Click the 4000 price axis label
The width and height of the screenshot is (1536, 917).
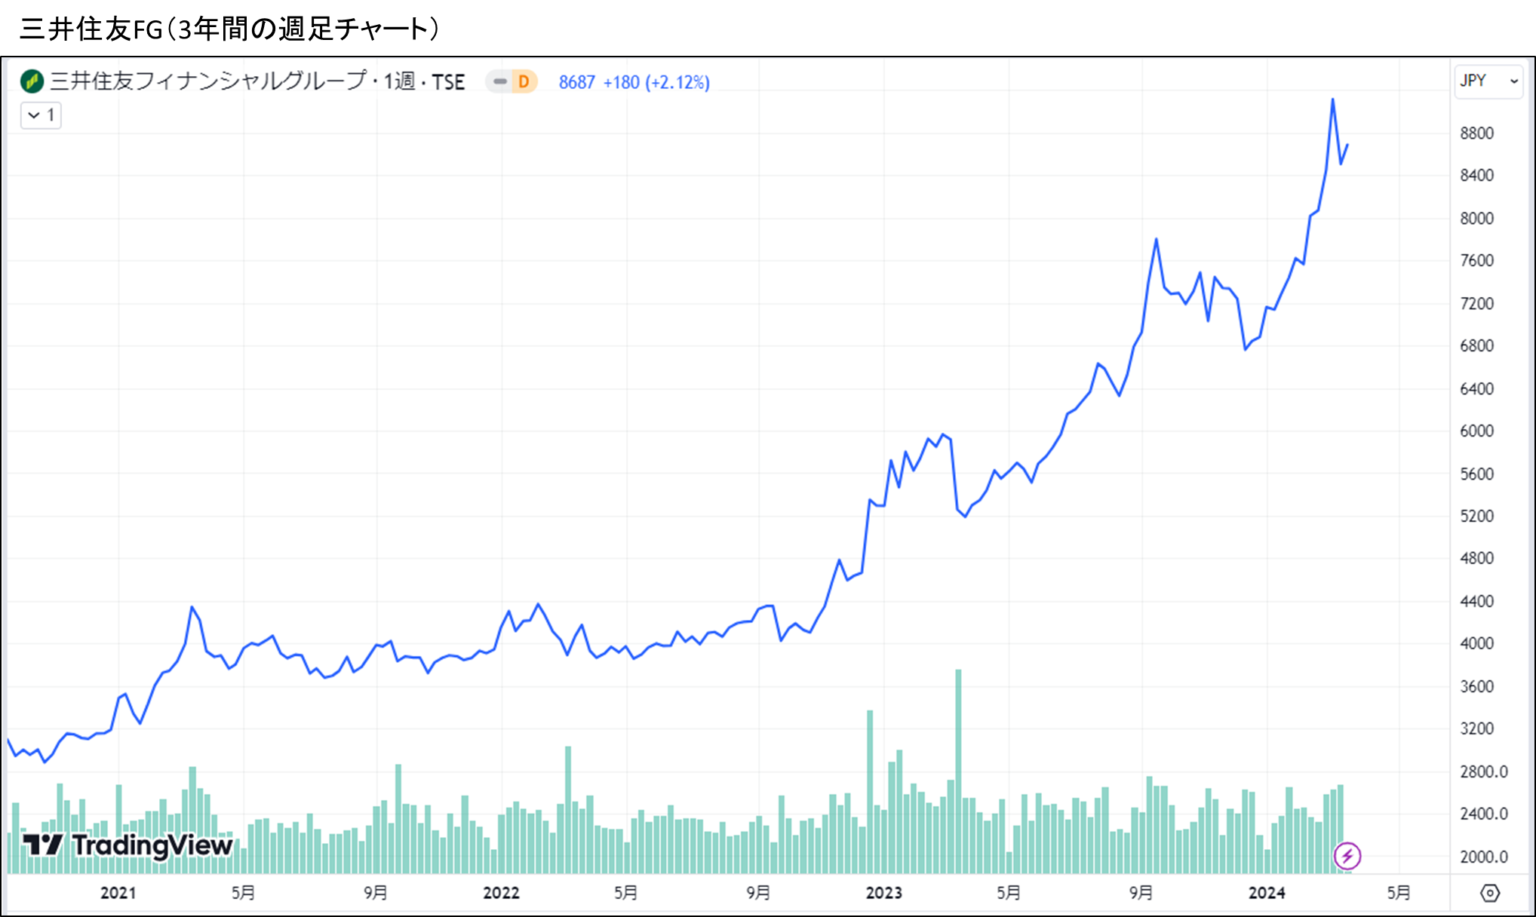(1477, 643)
